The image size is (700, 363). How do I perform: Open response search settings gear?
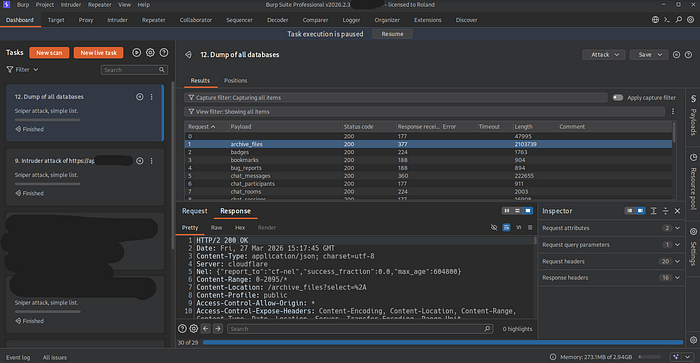click(x=194, y=329)
